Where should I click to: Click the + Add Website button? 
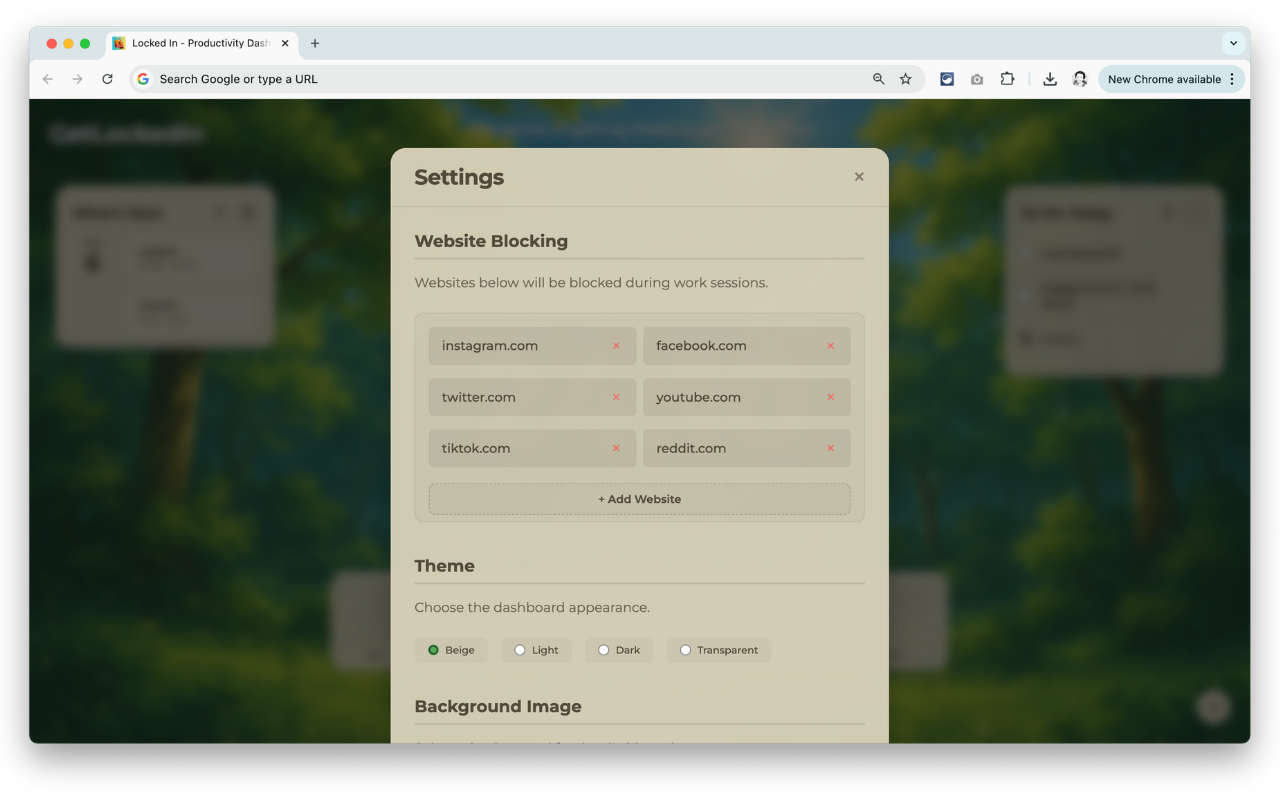click(640, 499)
